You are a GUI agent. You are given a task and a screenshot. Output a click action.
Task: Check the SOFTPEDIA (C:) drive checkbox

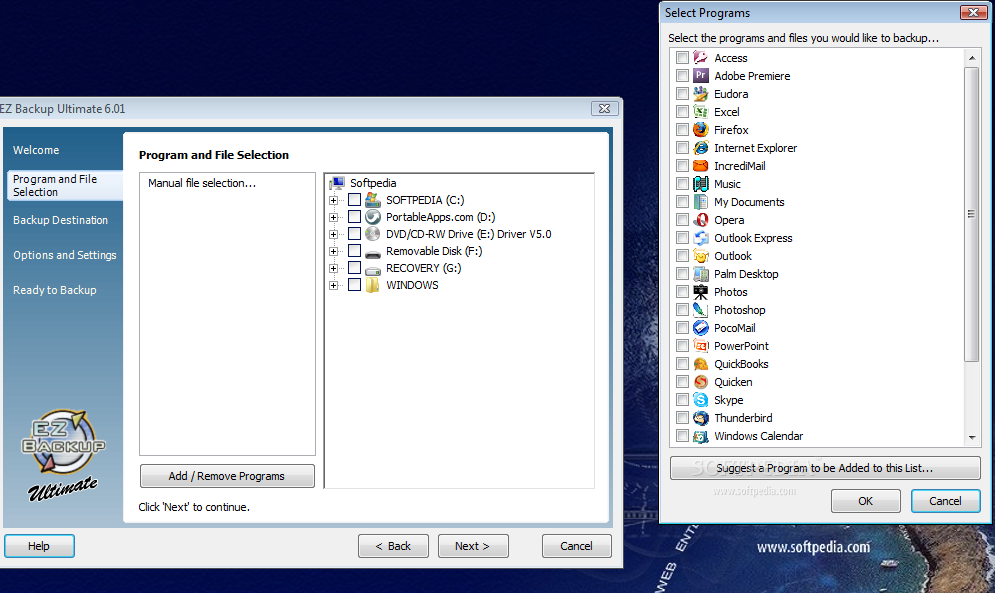[355, 199]
